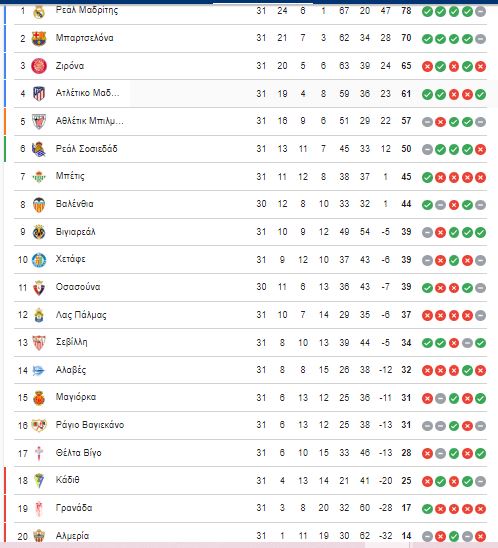
Task: Select the Αθλέτικ Μπιλμπάο truncated name
Action: 90,121
